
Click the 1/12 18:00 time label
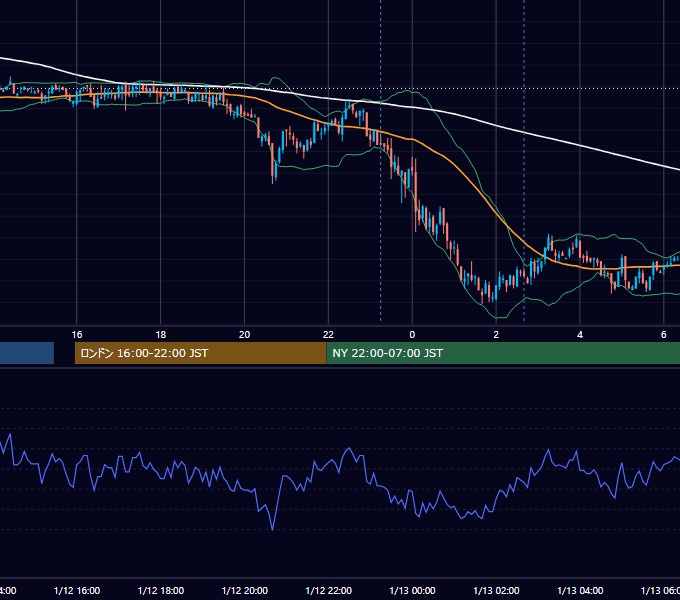click(x=161, y=590)
